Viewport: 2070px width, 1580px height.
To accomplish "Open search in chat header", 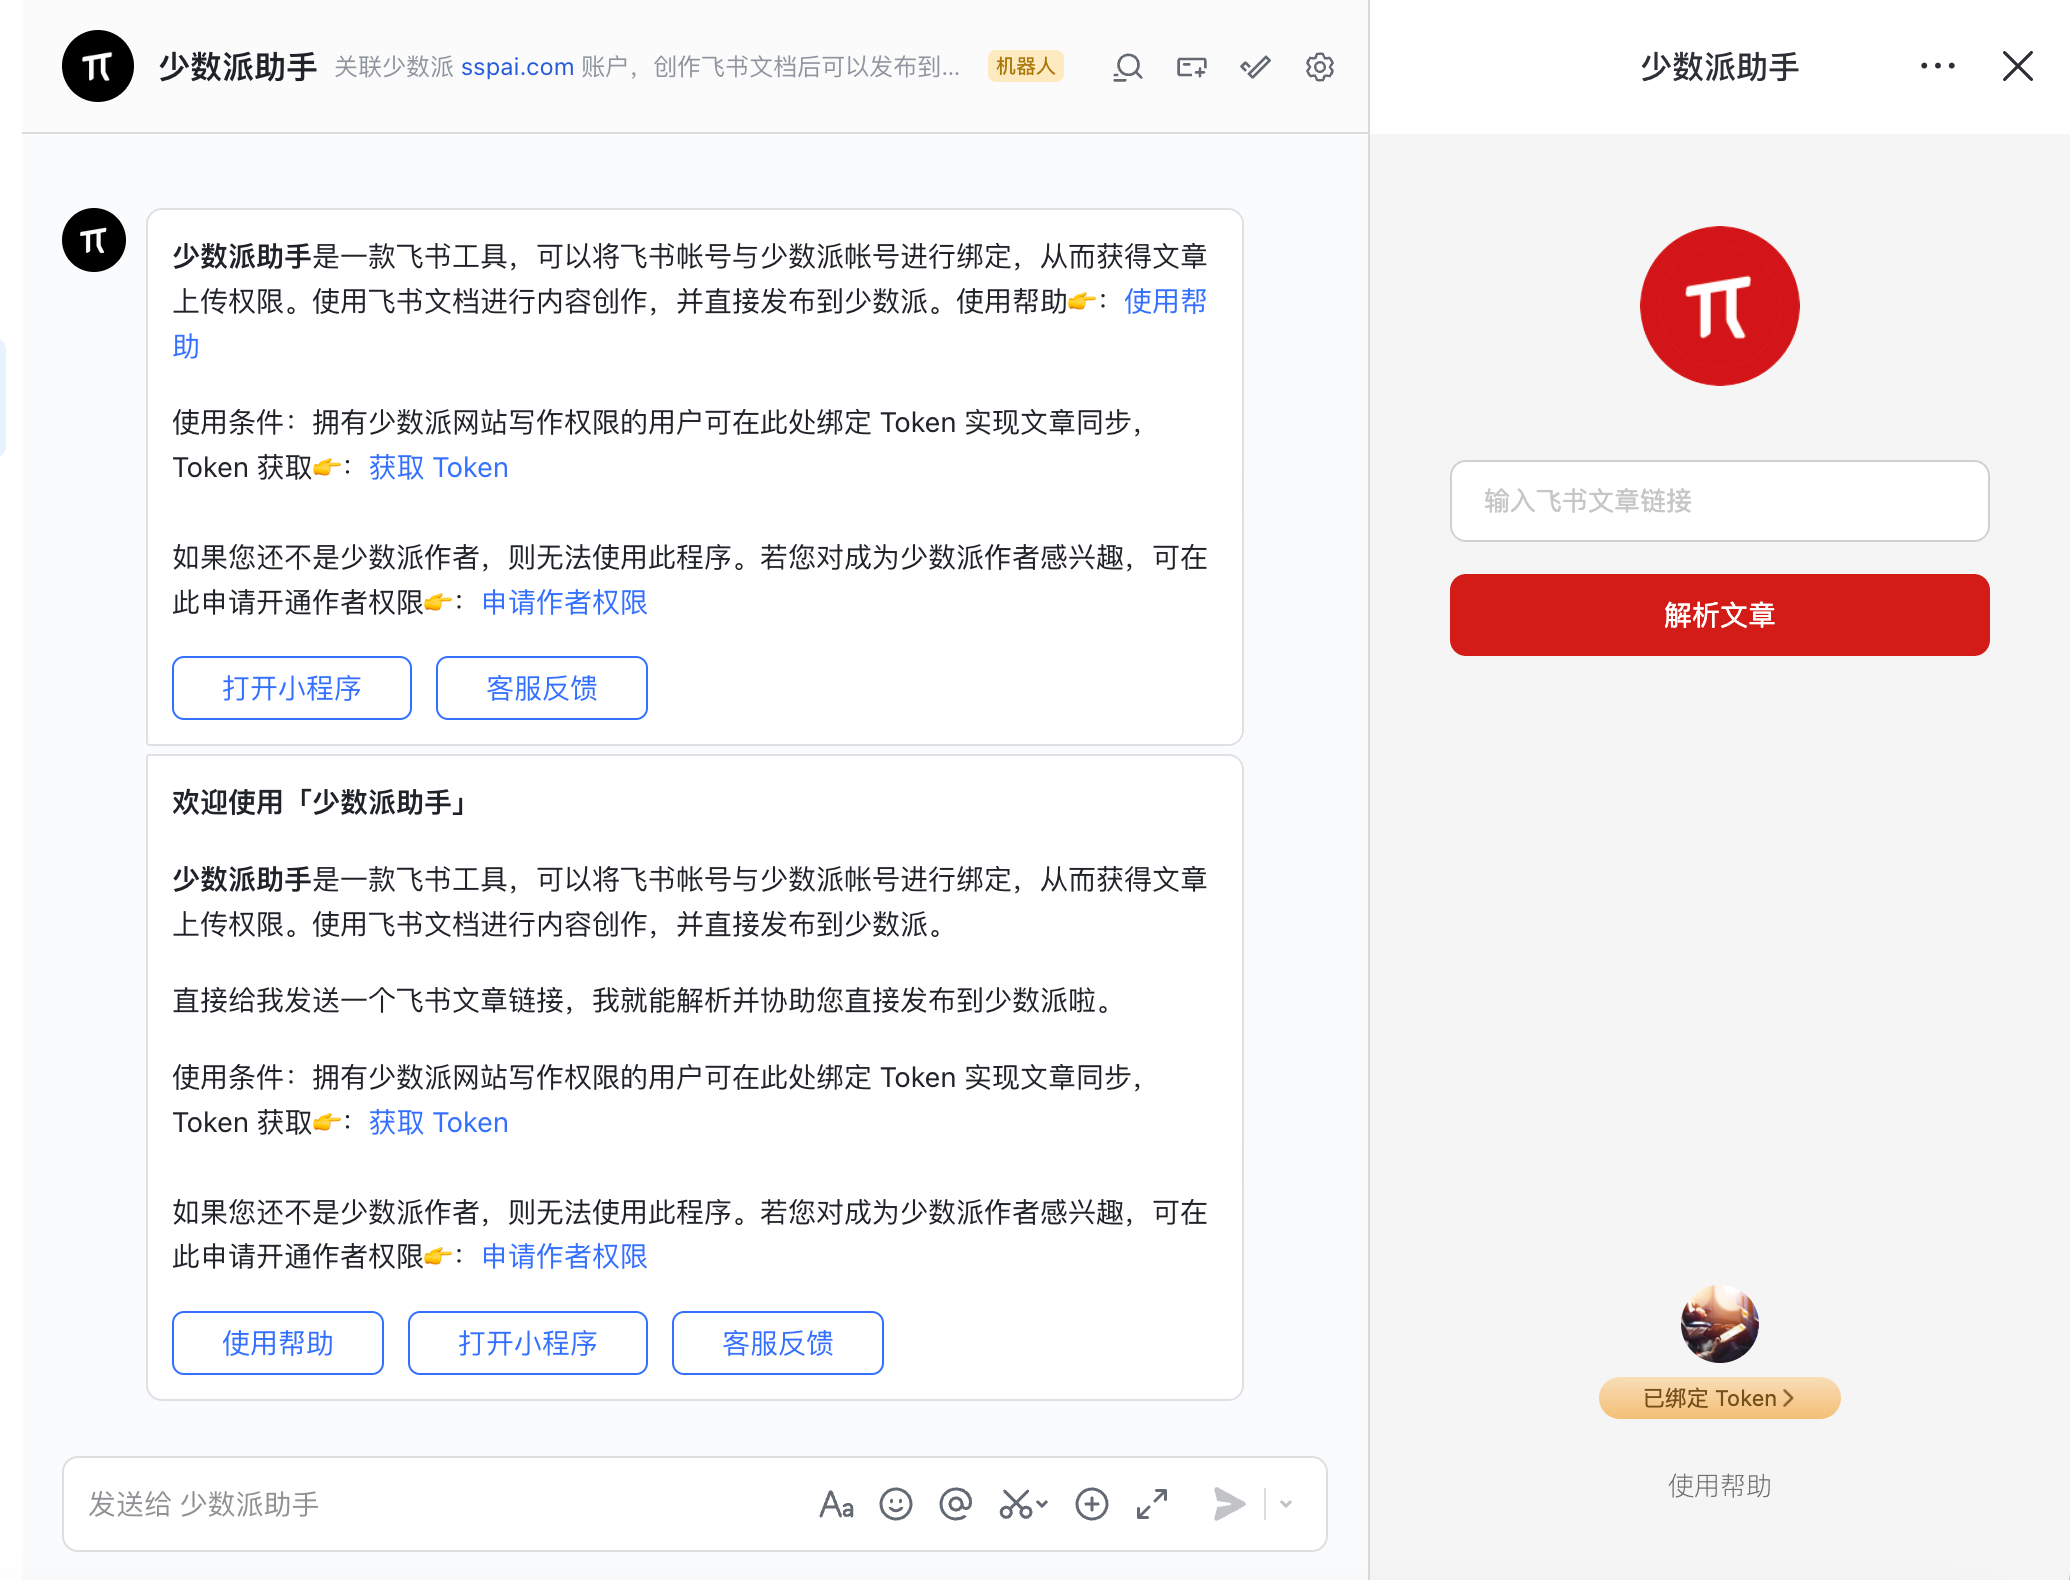I will click(x=1128, y=67).
